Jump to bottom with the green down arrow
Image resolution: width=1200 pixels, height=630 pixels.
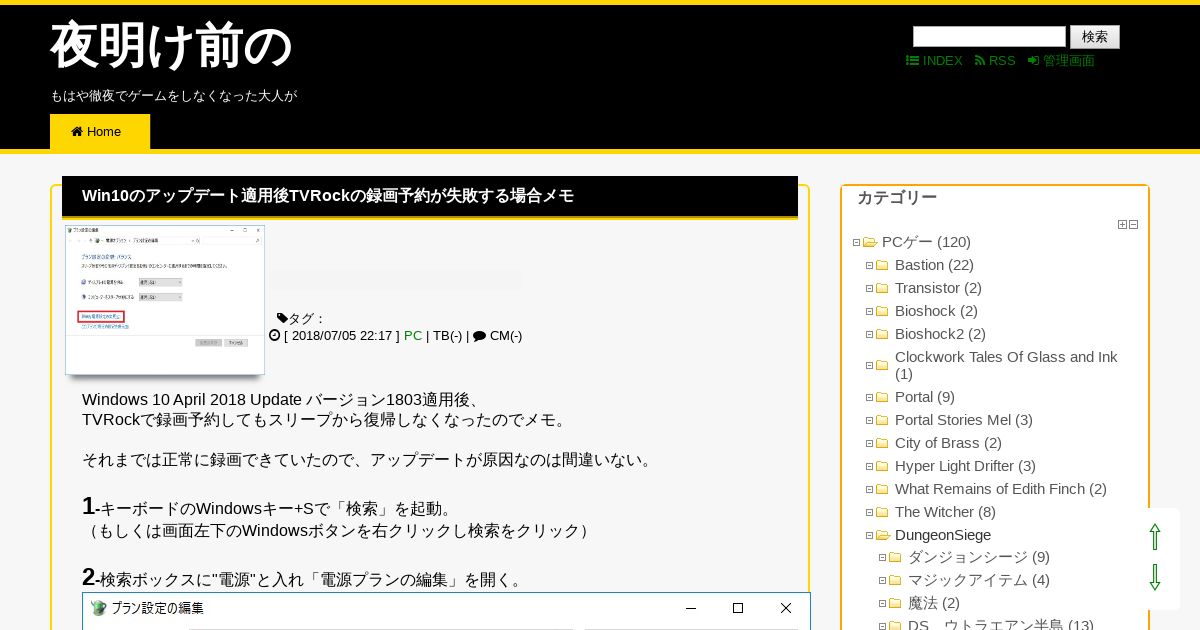coord(1155,577)
